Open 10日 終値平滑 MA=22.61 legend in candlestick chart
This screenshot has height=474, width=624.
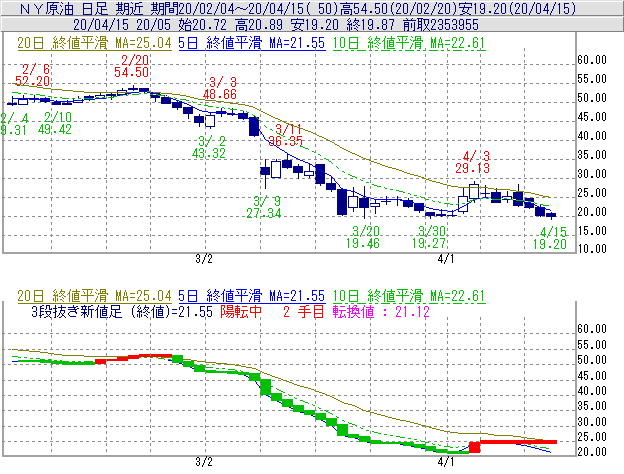click(x=409, y=43)
